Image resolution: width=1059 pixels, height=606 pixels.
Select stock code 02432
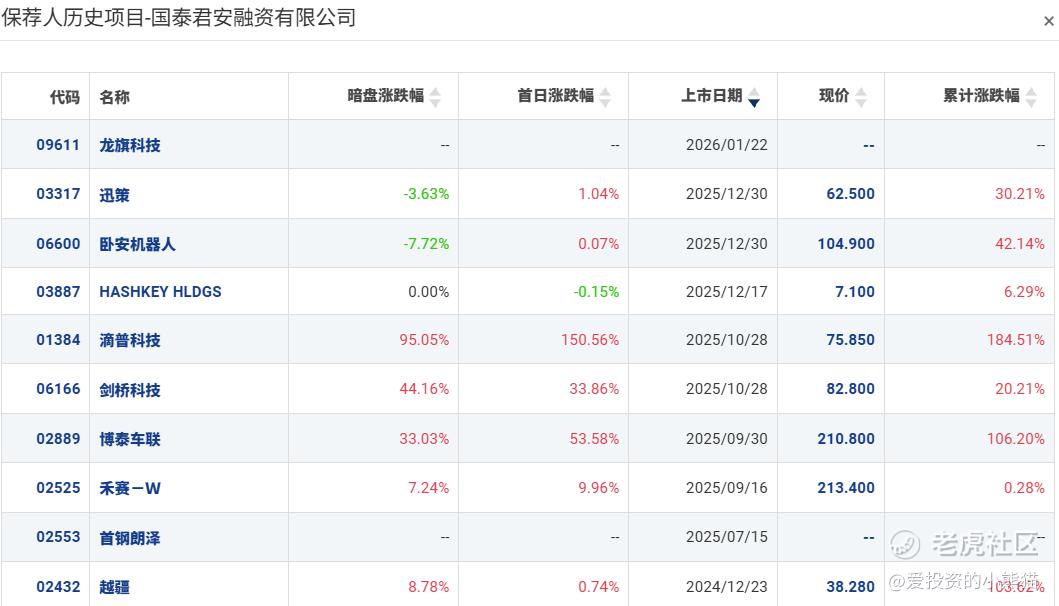click(x=58, y=586)
